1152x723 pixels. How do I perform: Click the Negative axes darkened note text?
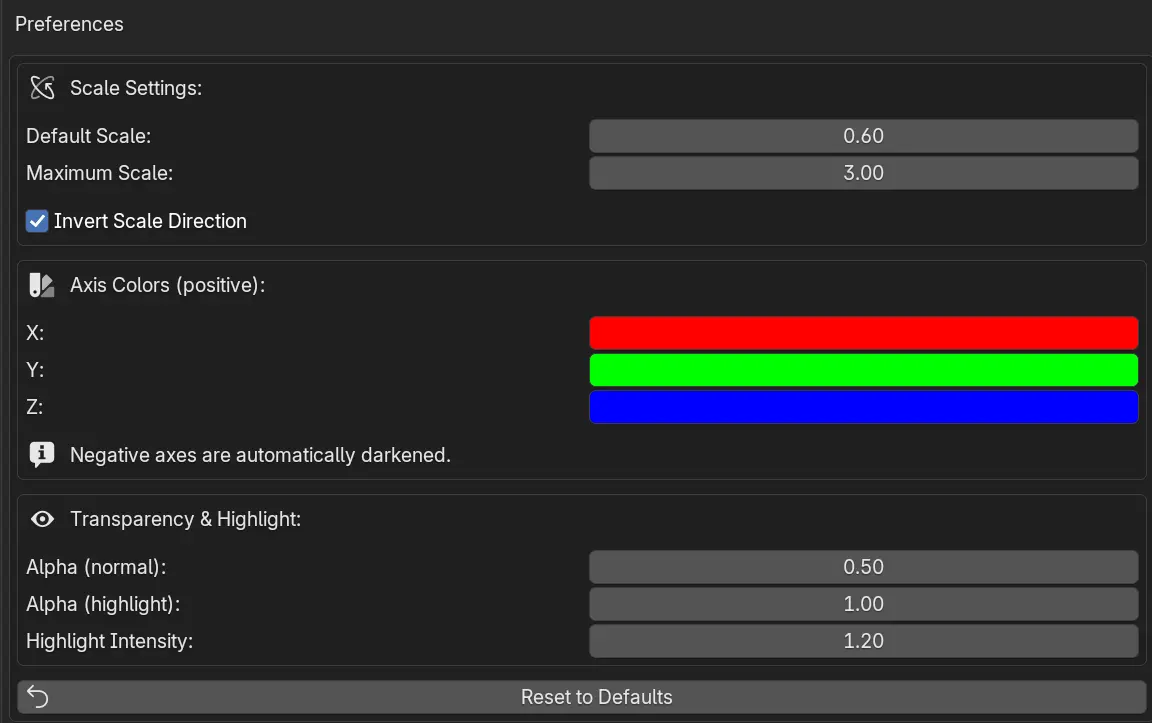click(260, 455)
